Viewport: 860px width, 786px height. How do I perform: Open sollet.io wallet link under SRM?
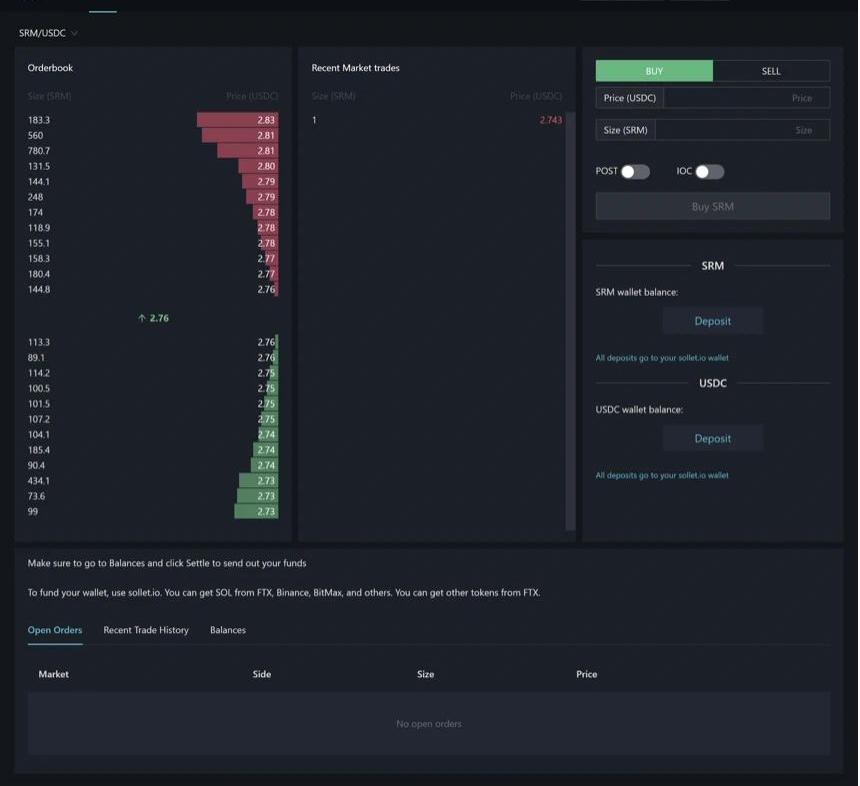(662, 358)
